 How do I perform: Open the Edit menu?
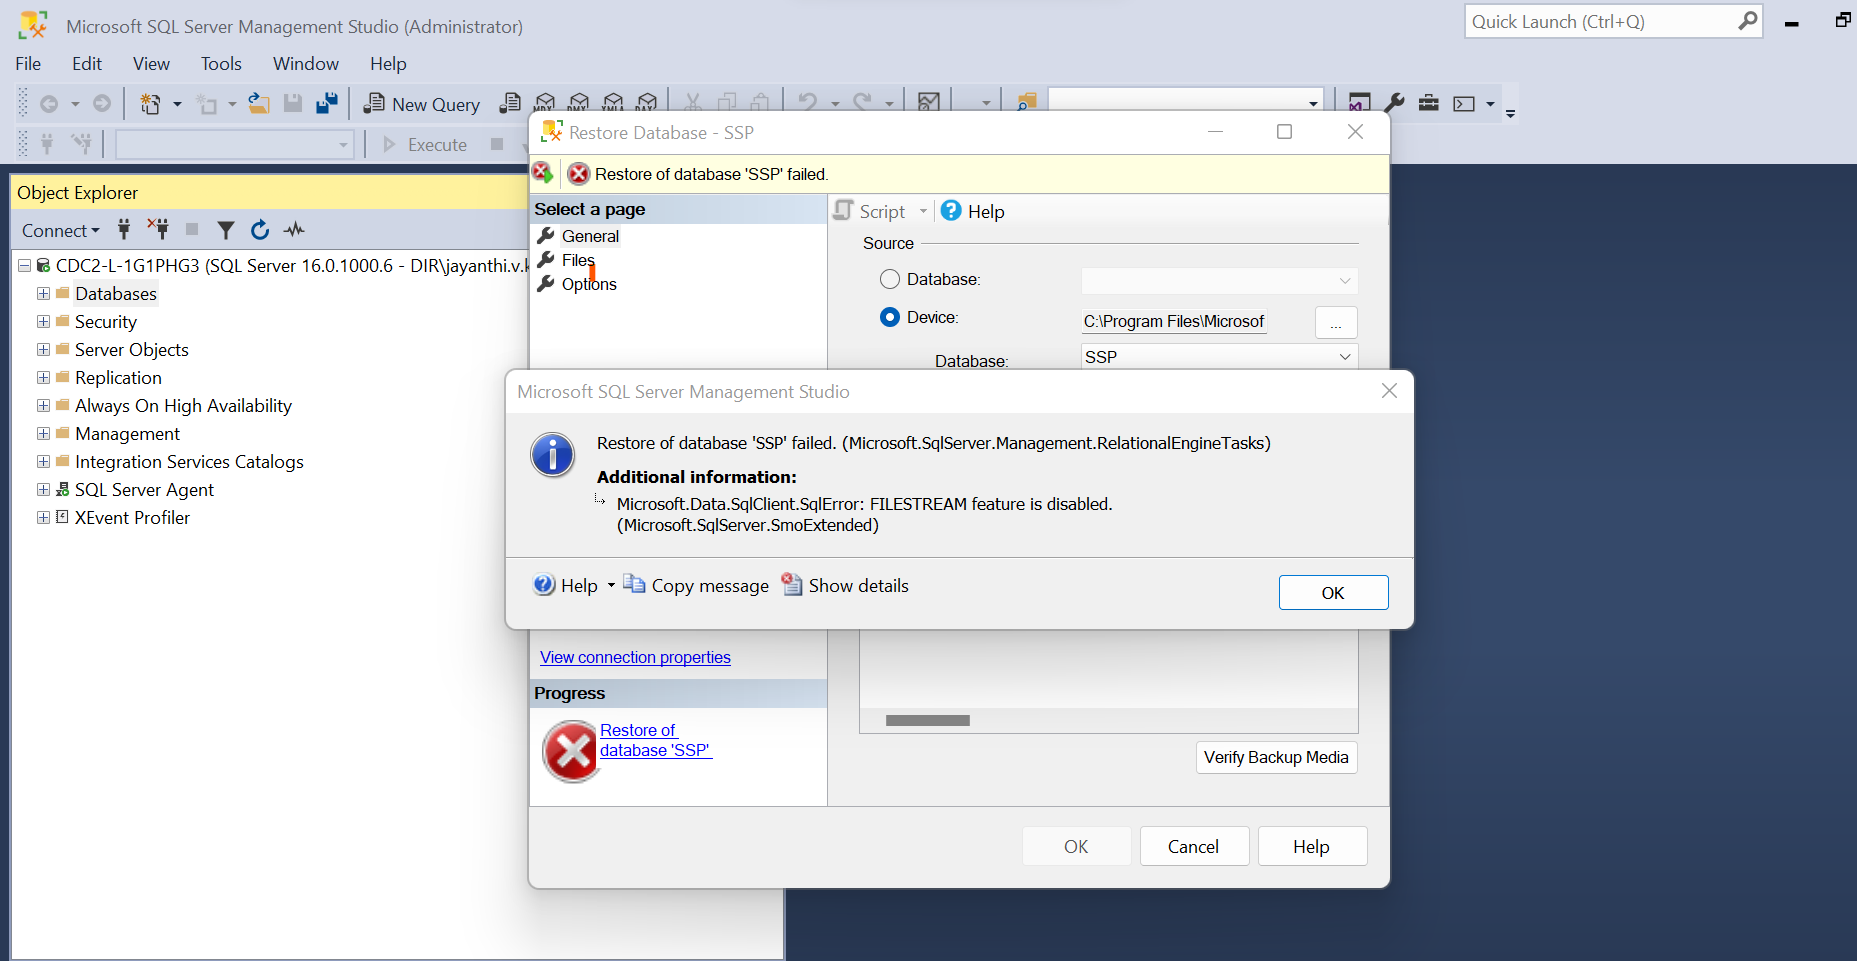[x=87, y=64]
